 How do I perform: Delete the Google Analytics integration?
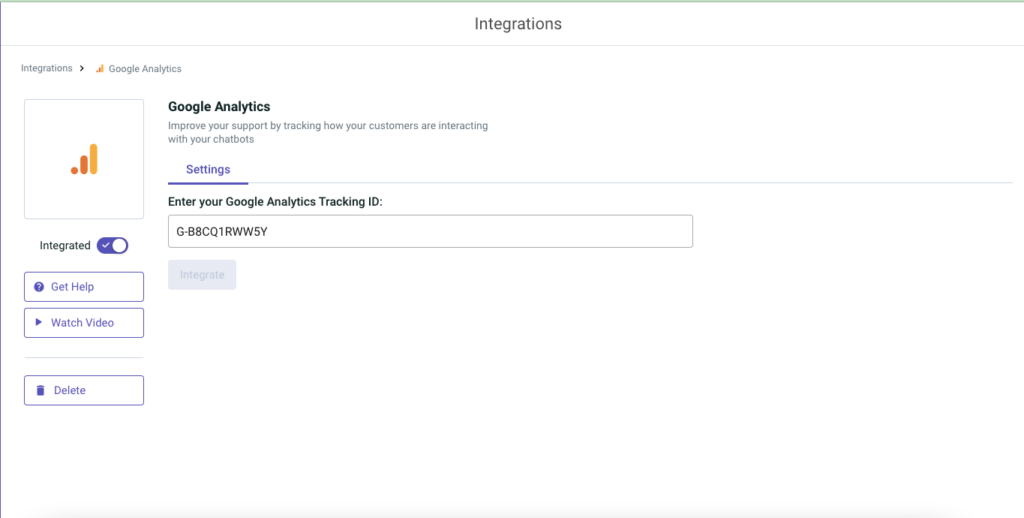[84, 390]
